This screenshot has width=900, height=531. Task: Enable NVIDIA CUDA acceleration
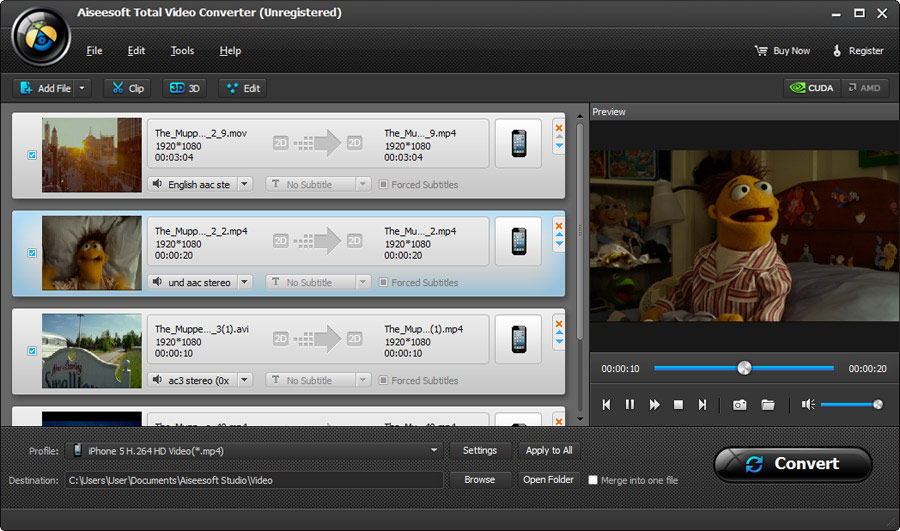coord(811,88)
